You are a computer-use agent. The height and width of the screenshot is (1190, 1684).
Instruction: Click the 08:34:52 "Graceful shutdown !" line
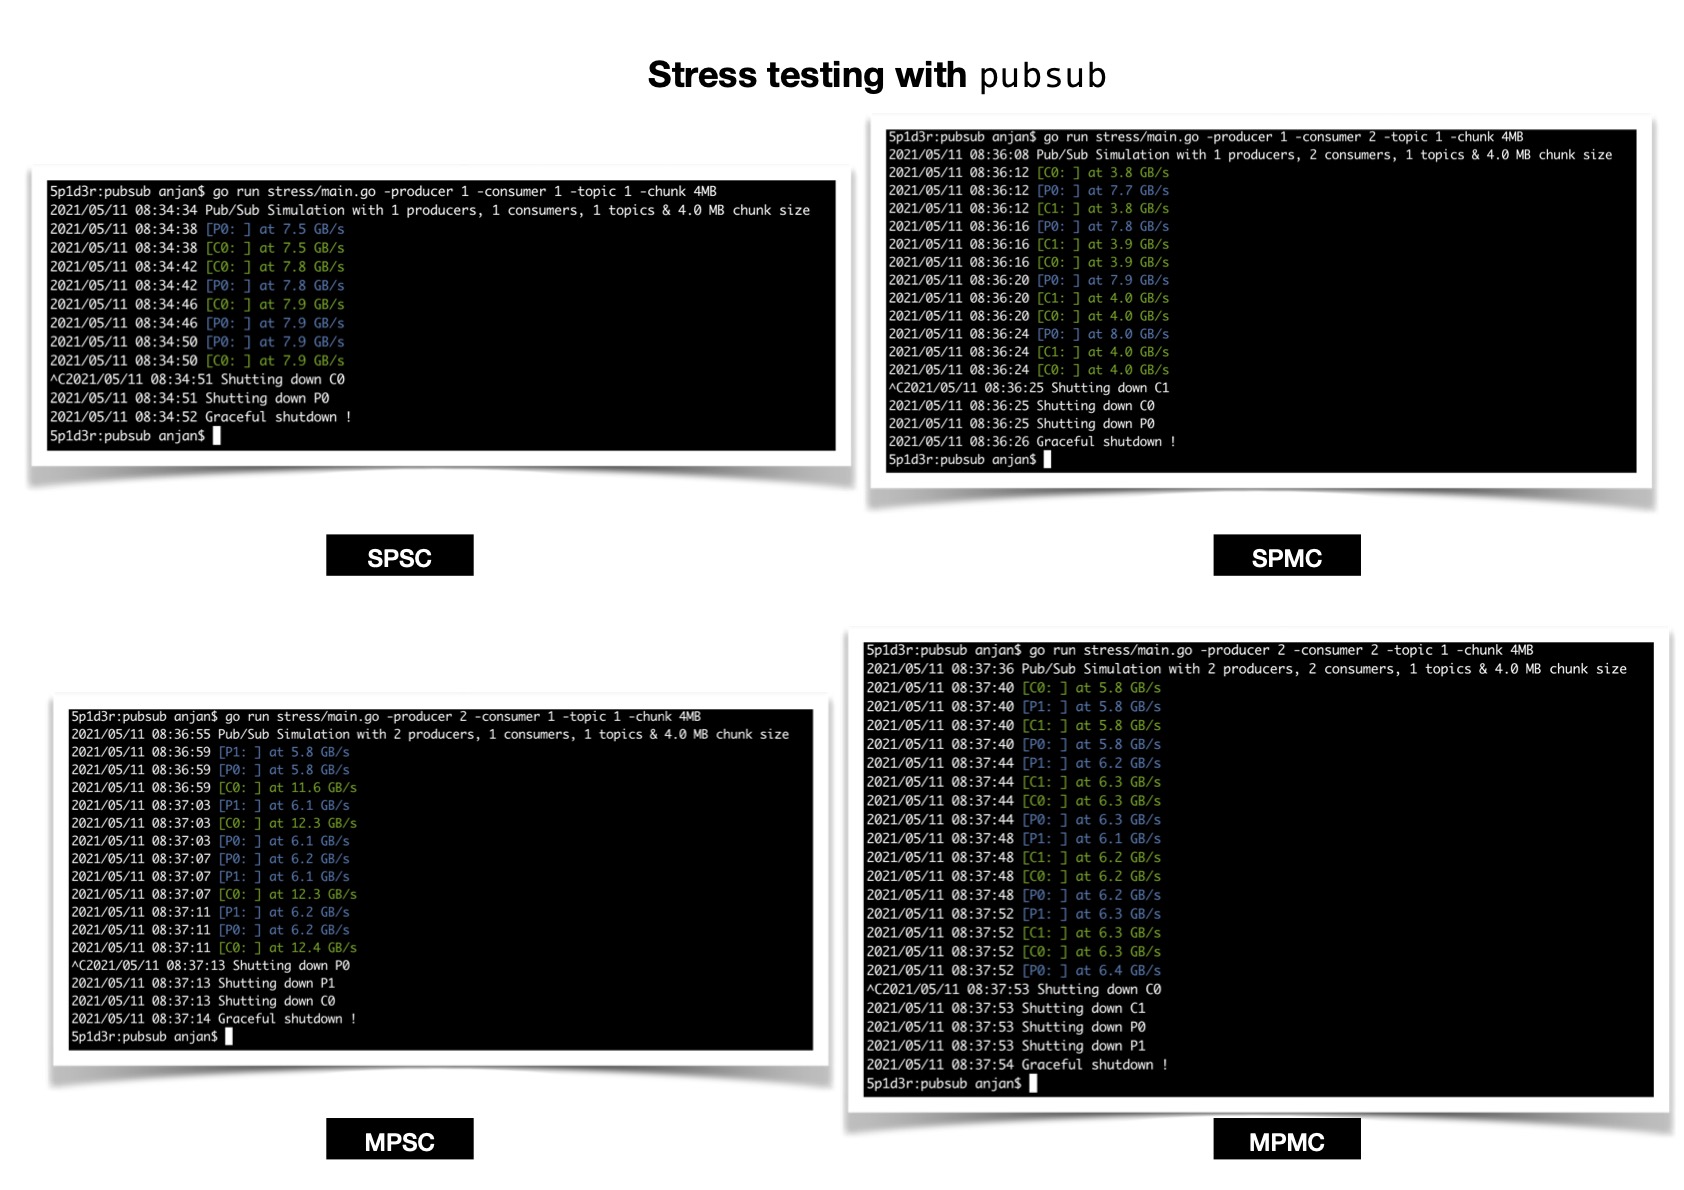tap(201, 417)
